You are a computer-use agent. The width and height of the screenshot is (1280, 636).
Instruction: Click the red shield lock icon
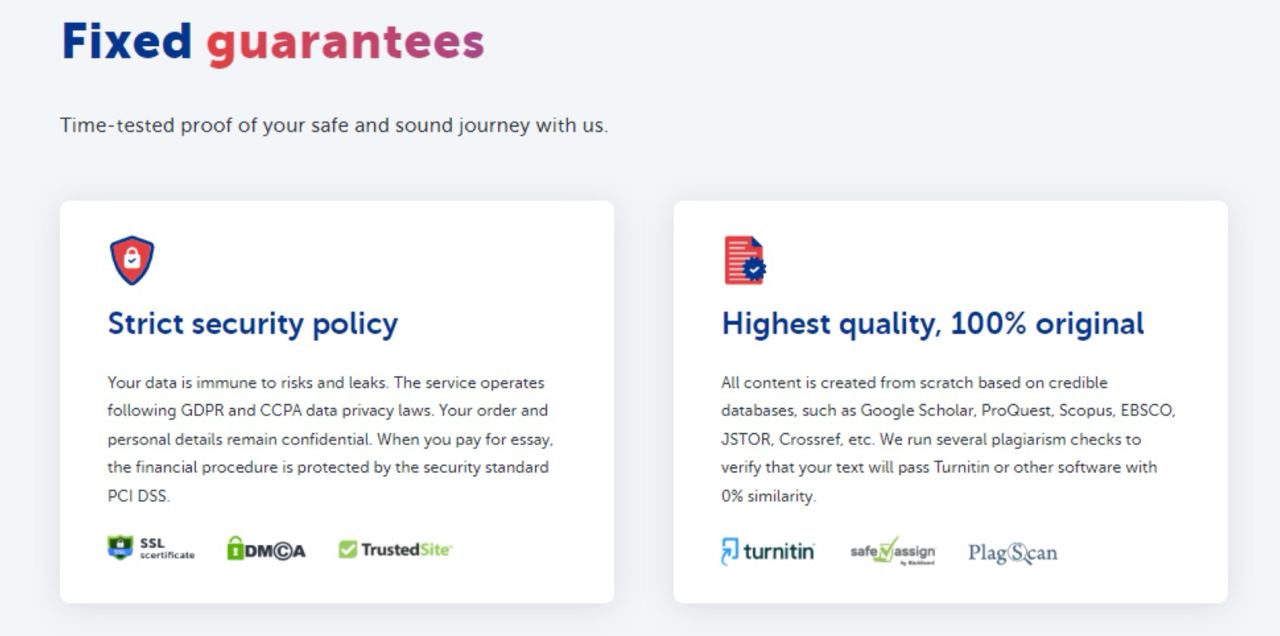click(132, 260)
